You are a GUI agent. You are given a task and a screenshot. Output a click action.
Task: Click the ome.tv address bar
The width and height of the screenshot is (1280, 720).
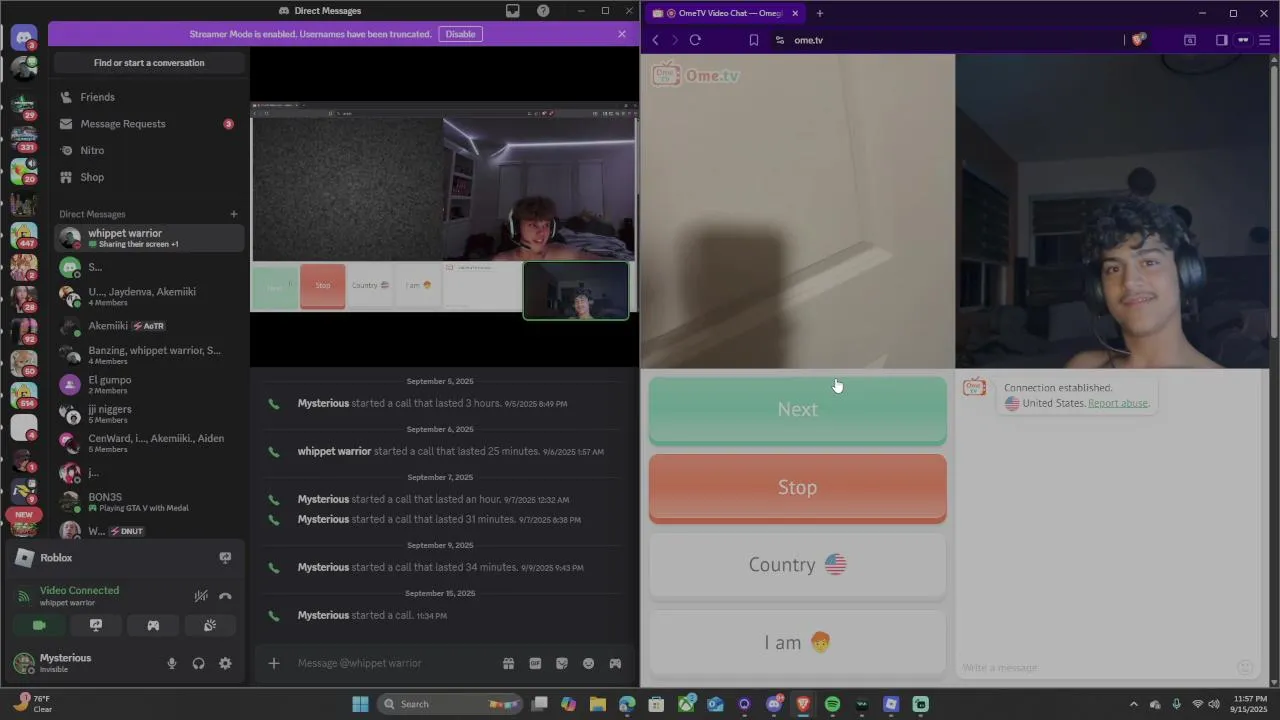[950, 40]
